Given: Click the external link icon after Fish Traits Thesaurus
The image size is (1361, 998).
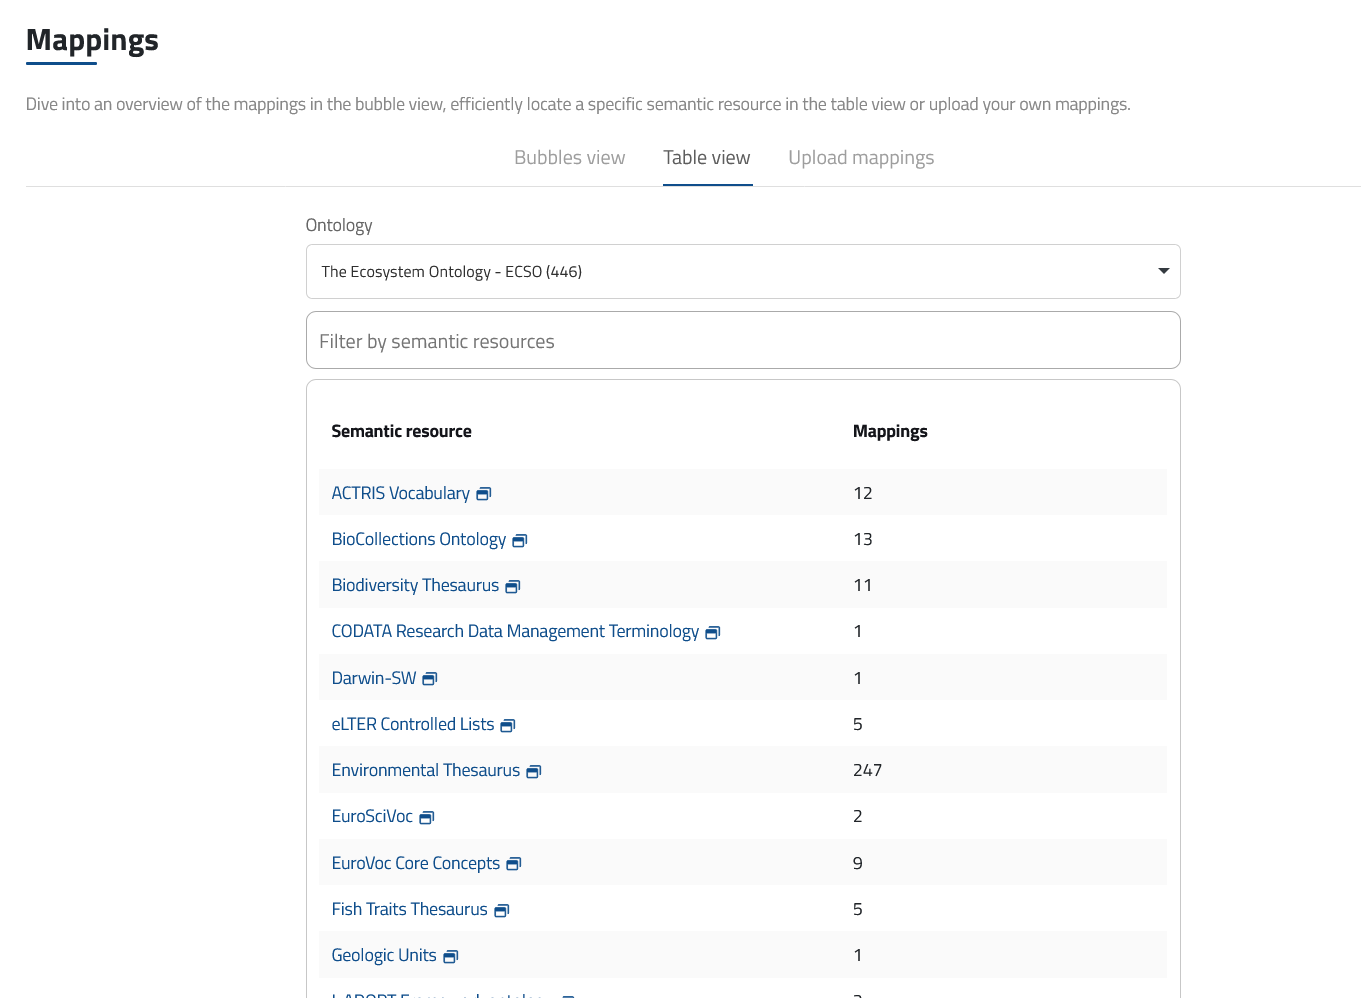Looking at the screenshot, I should click(x=503, y=910).
